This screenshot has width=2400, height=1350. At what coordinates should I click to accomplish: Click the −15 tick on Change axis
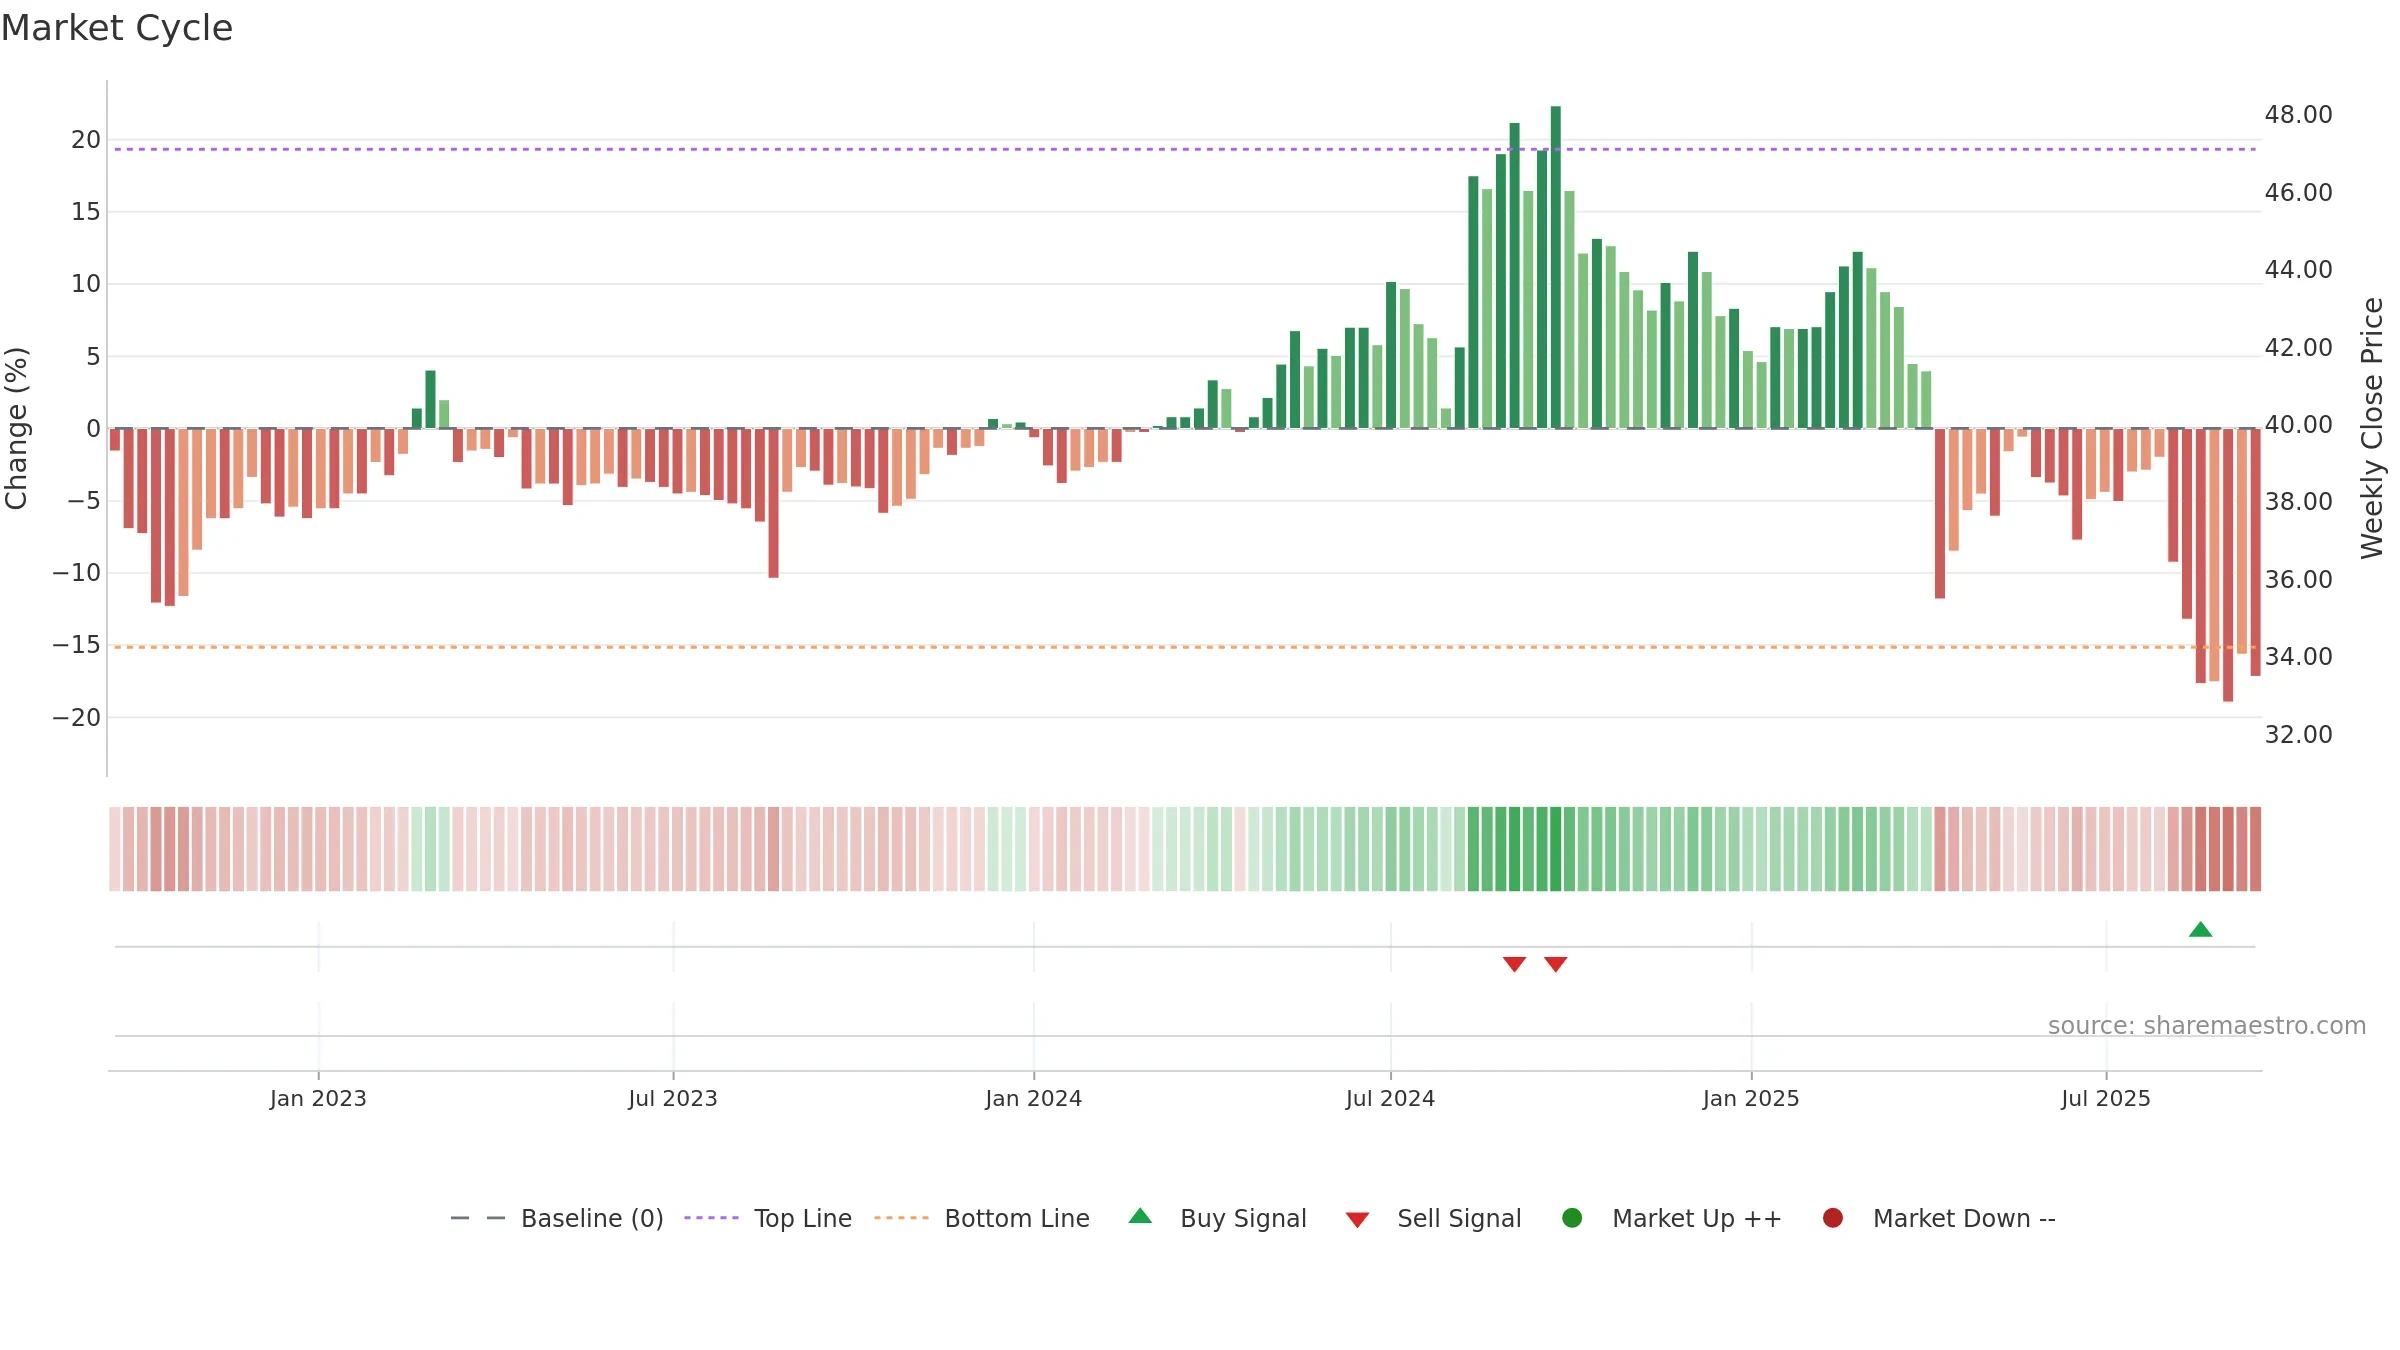(77, 645)
